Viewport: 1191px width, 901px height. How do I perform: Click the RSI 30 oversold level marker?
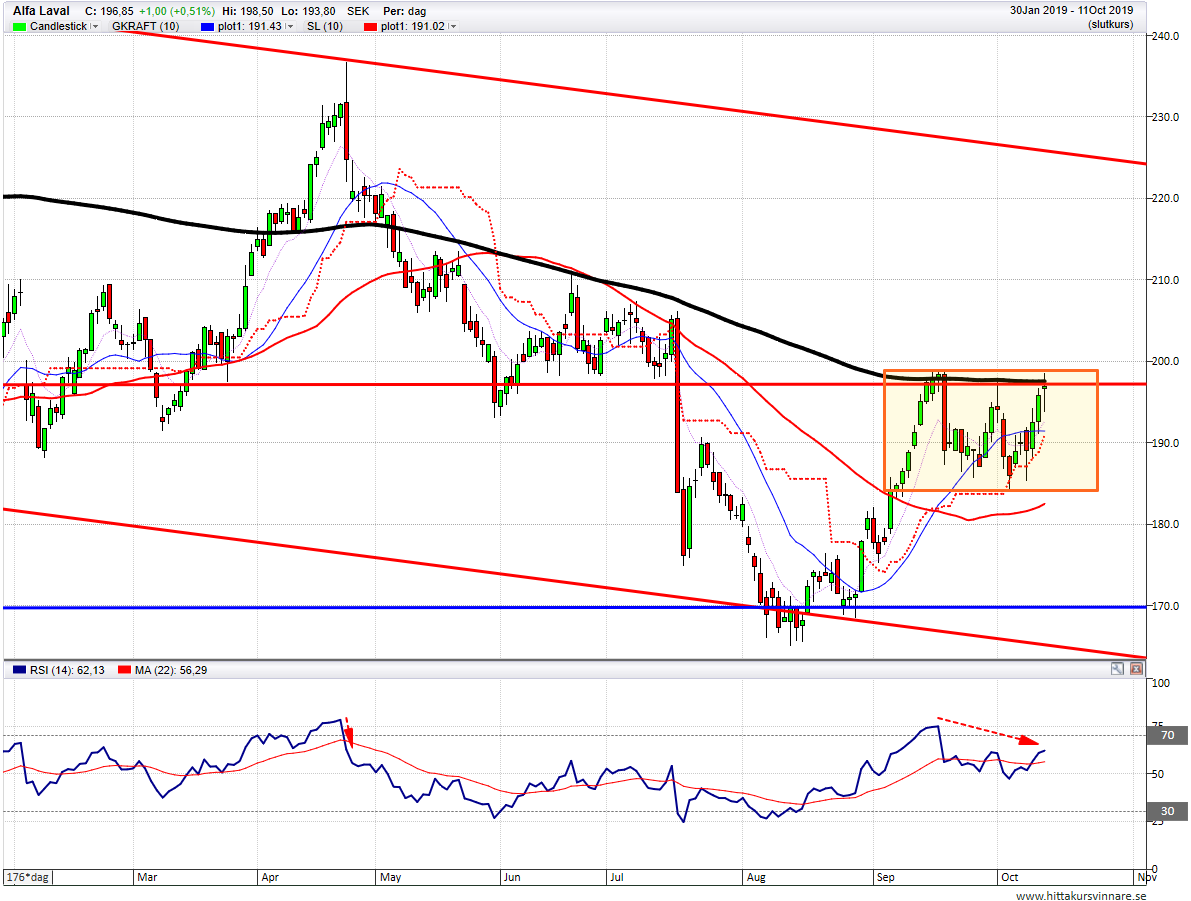coord(1167,811)
